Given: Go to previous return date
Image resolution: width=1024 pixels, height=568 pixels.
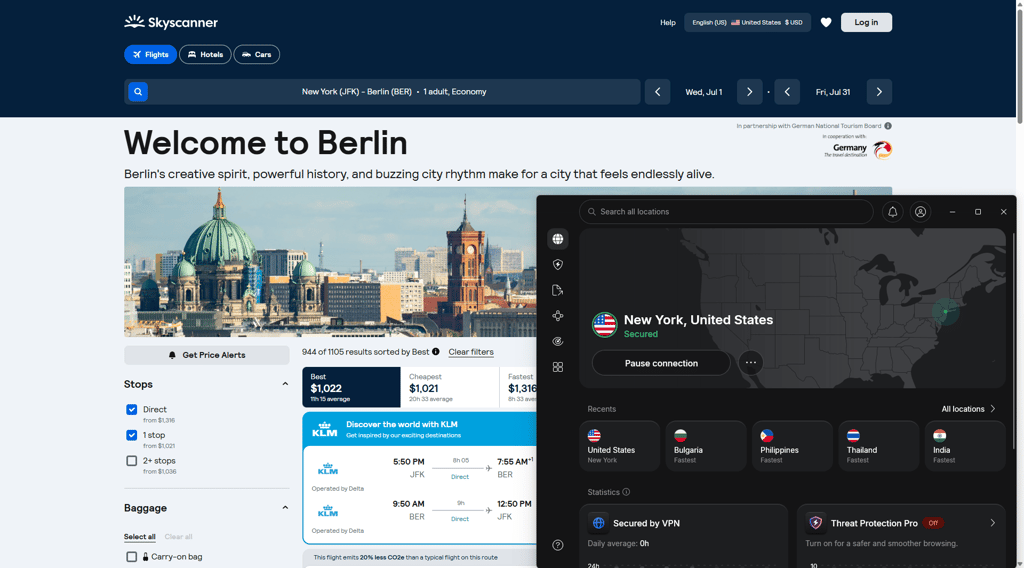Looking at the screenshot, I should click(x=787, y=91).
